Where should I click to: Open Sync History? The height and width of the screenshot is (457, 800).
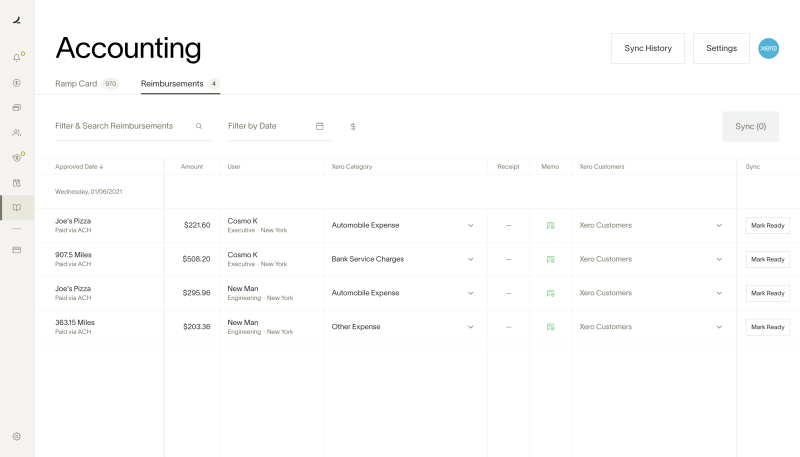pos(648,48)
